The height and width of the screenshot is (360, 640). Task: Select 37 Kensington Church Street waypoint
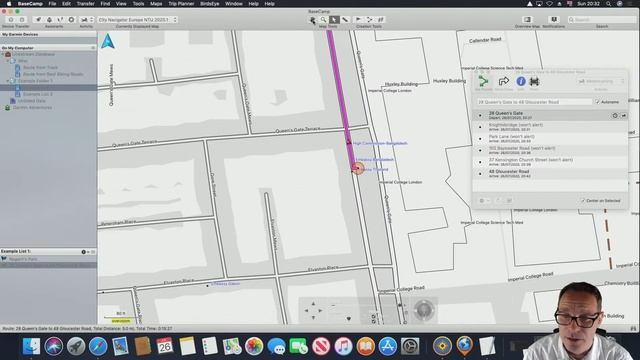(550, 162)
